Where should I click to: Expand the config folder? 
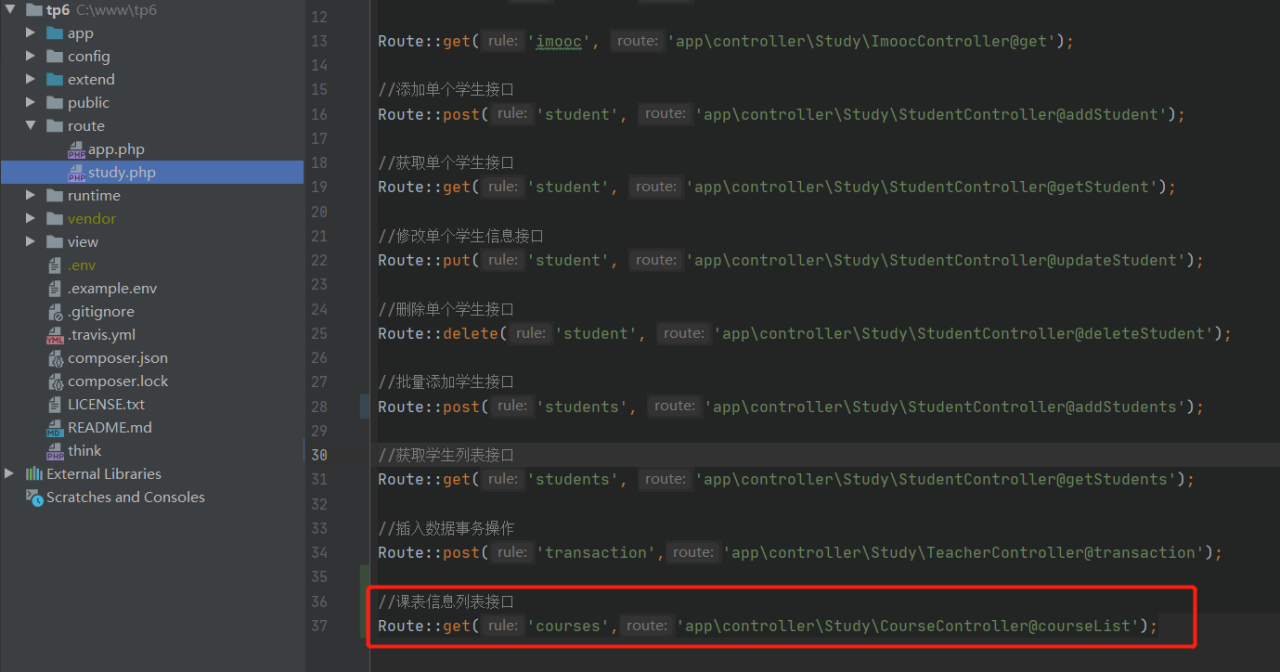pos(30,56)
